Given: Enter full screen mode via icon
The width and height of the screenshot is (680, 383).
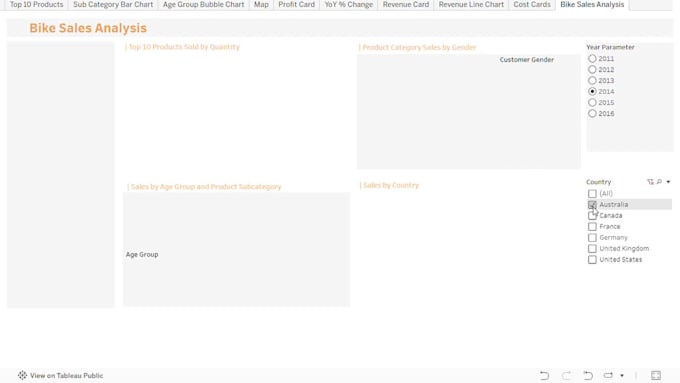Looking at the screenshot, I should [x=656, y=375].
